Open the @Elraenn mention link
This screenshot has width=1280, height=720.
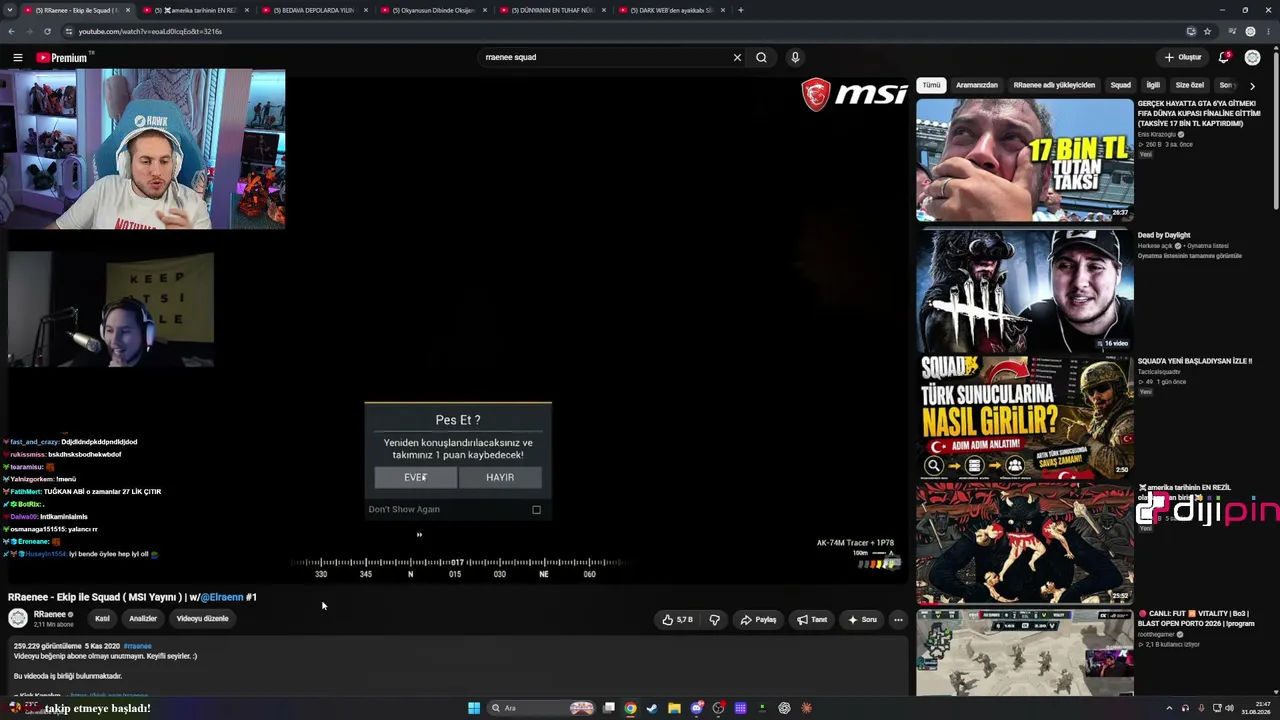[222, 597]
